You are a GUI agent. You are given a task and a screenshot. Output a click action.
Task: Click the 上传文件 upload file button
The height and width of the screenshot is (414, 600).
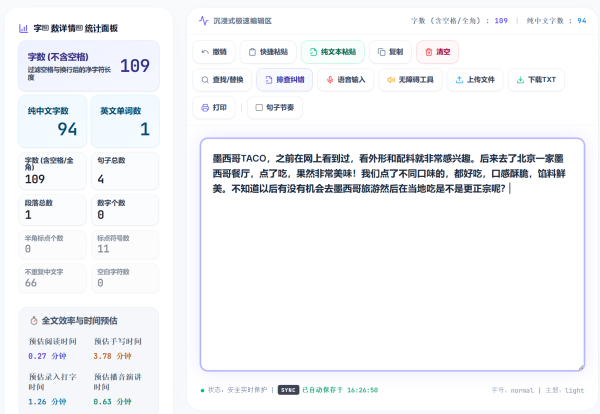pyautogui.click(x=475, y=80)
